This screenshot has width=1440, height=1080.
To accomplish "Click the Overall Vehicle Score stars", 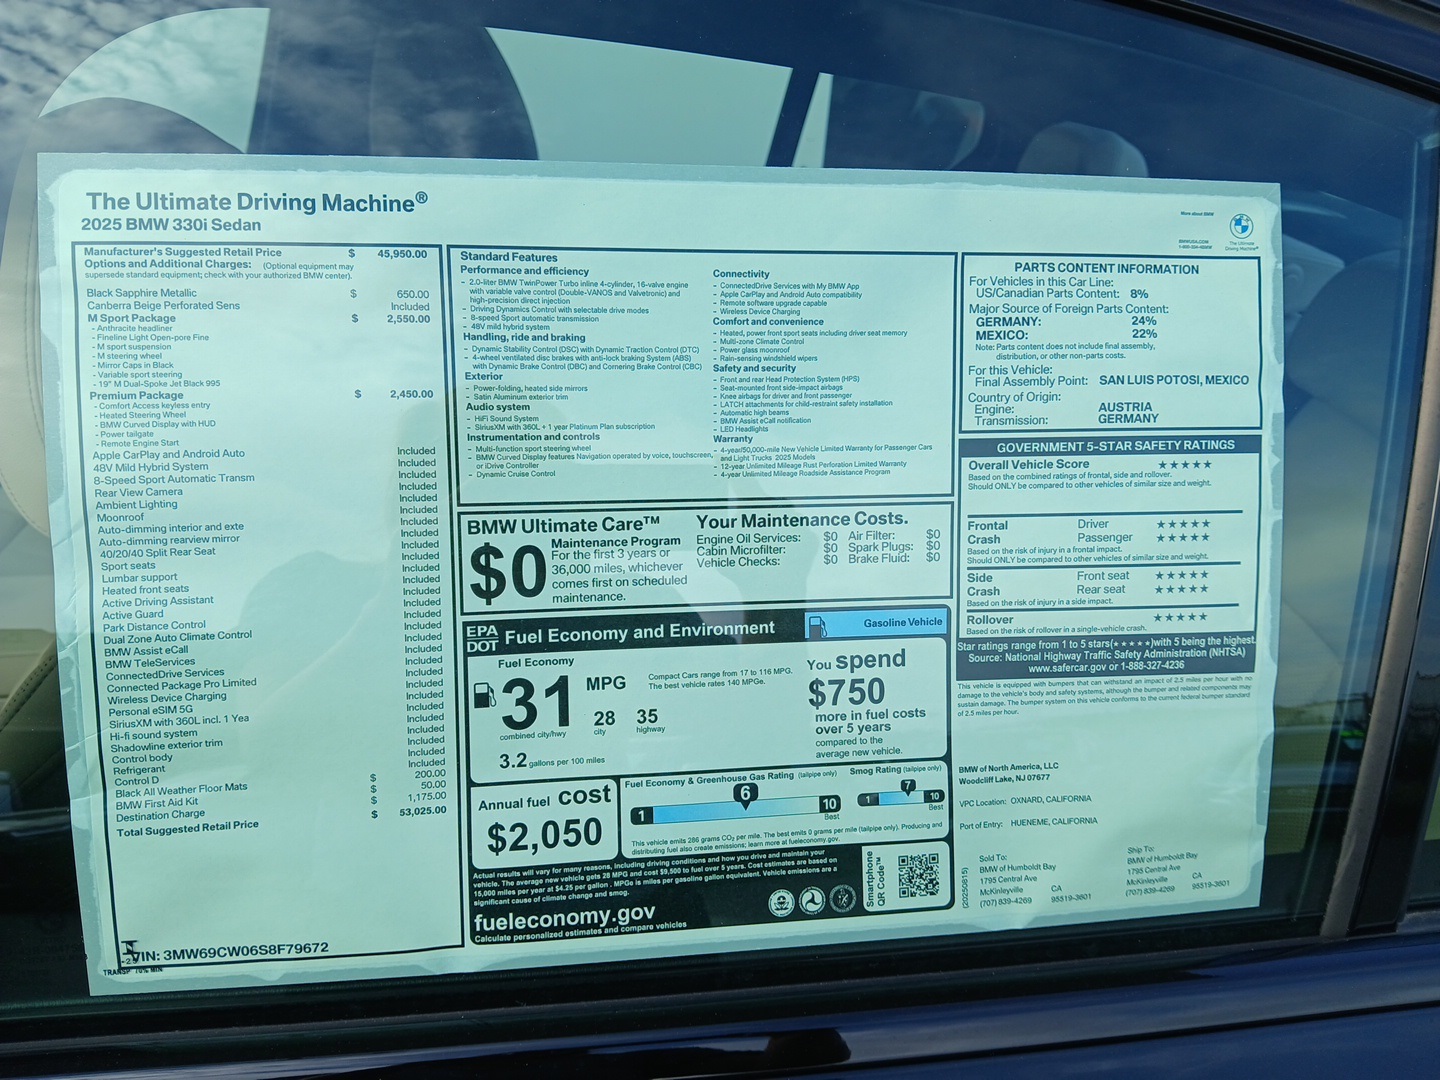I will coord(1184,464).
